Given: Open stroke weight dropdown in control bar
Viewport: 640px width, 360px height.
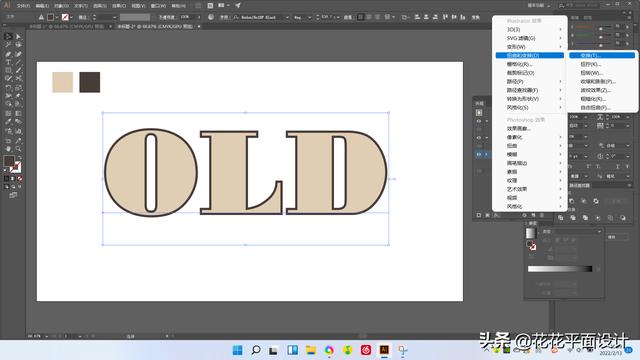Looking at the screenshot, I should [x=114, y=17].
